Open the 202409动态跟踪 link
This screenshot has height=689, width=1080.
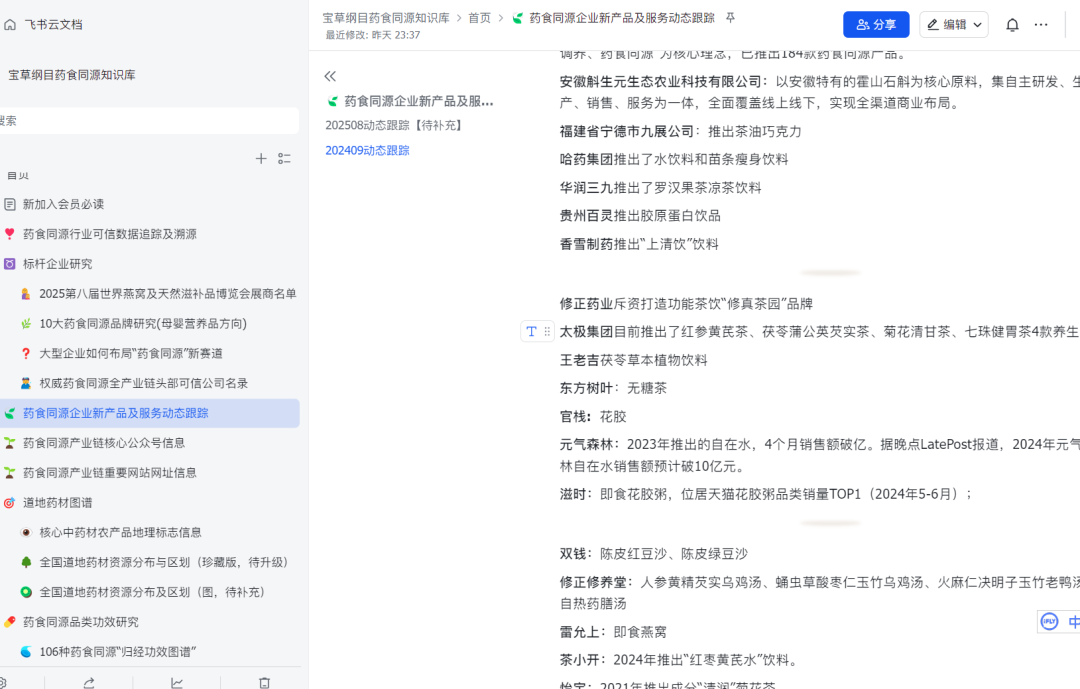(367, 150)
